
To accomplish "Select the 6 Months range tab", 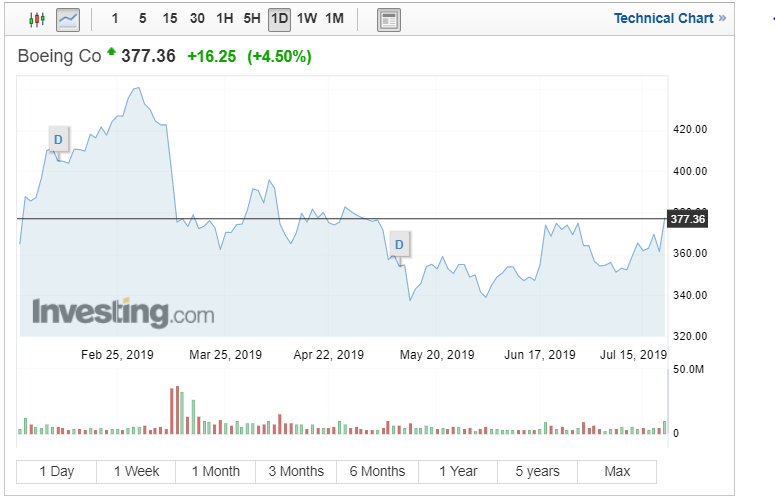I will 377,471.
